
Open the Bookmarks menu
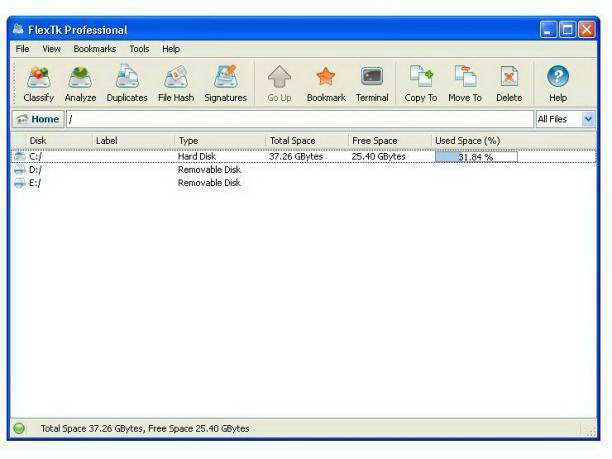click(95, 49)
